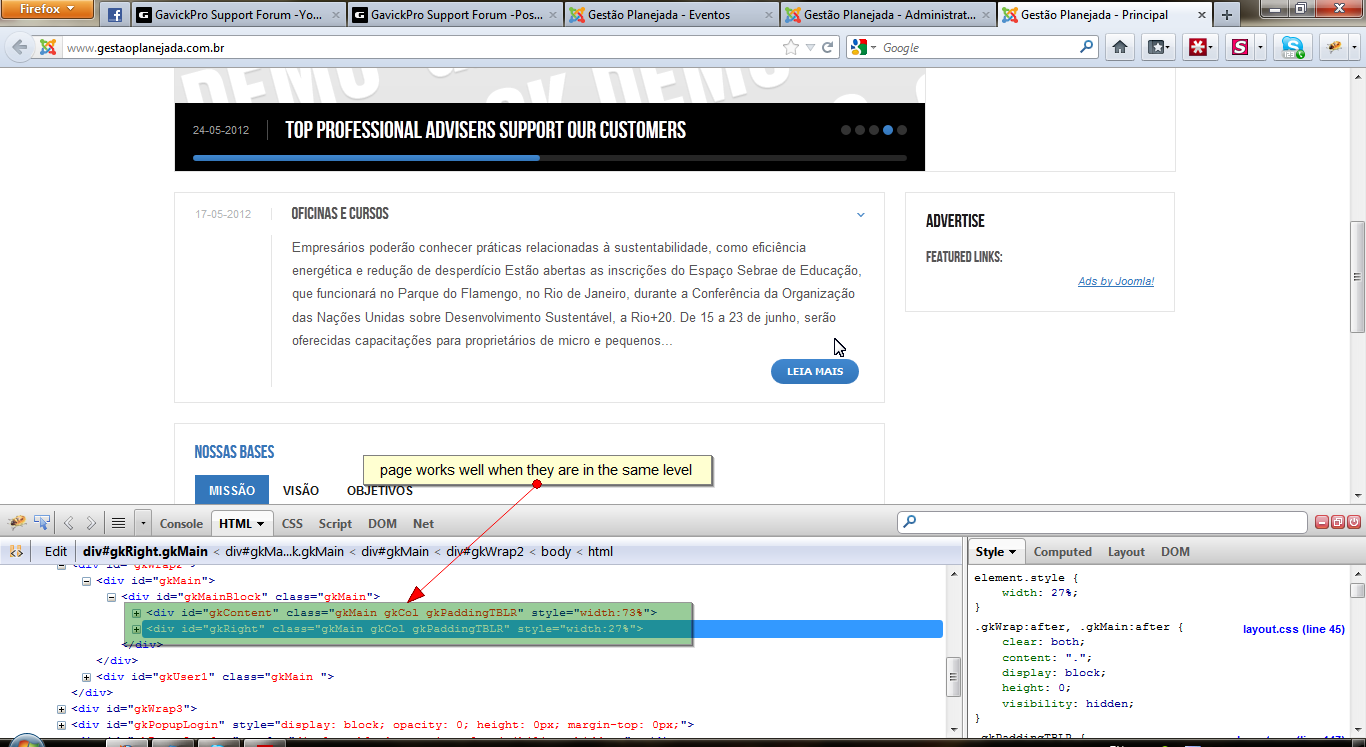Go to the browser home page
This screenshot has height=747, width=1366.
1120,47
